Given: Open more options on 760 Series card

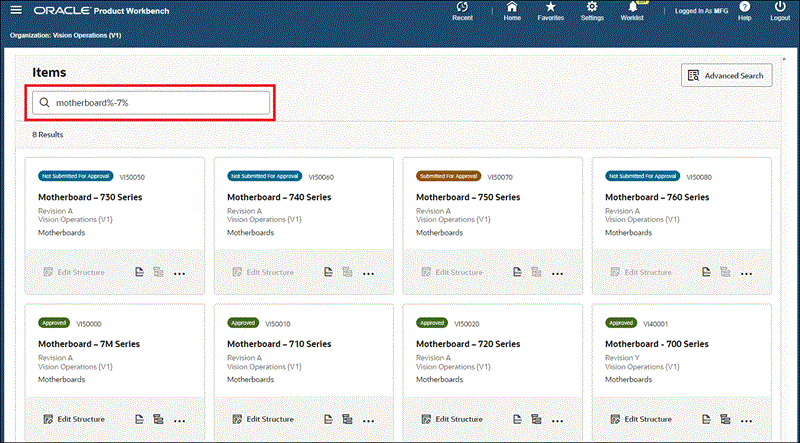Looking at the screenshot, I should tap(746, 274).
